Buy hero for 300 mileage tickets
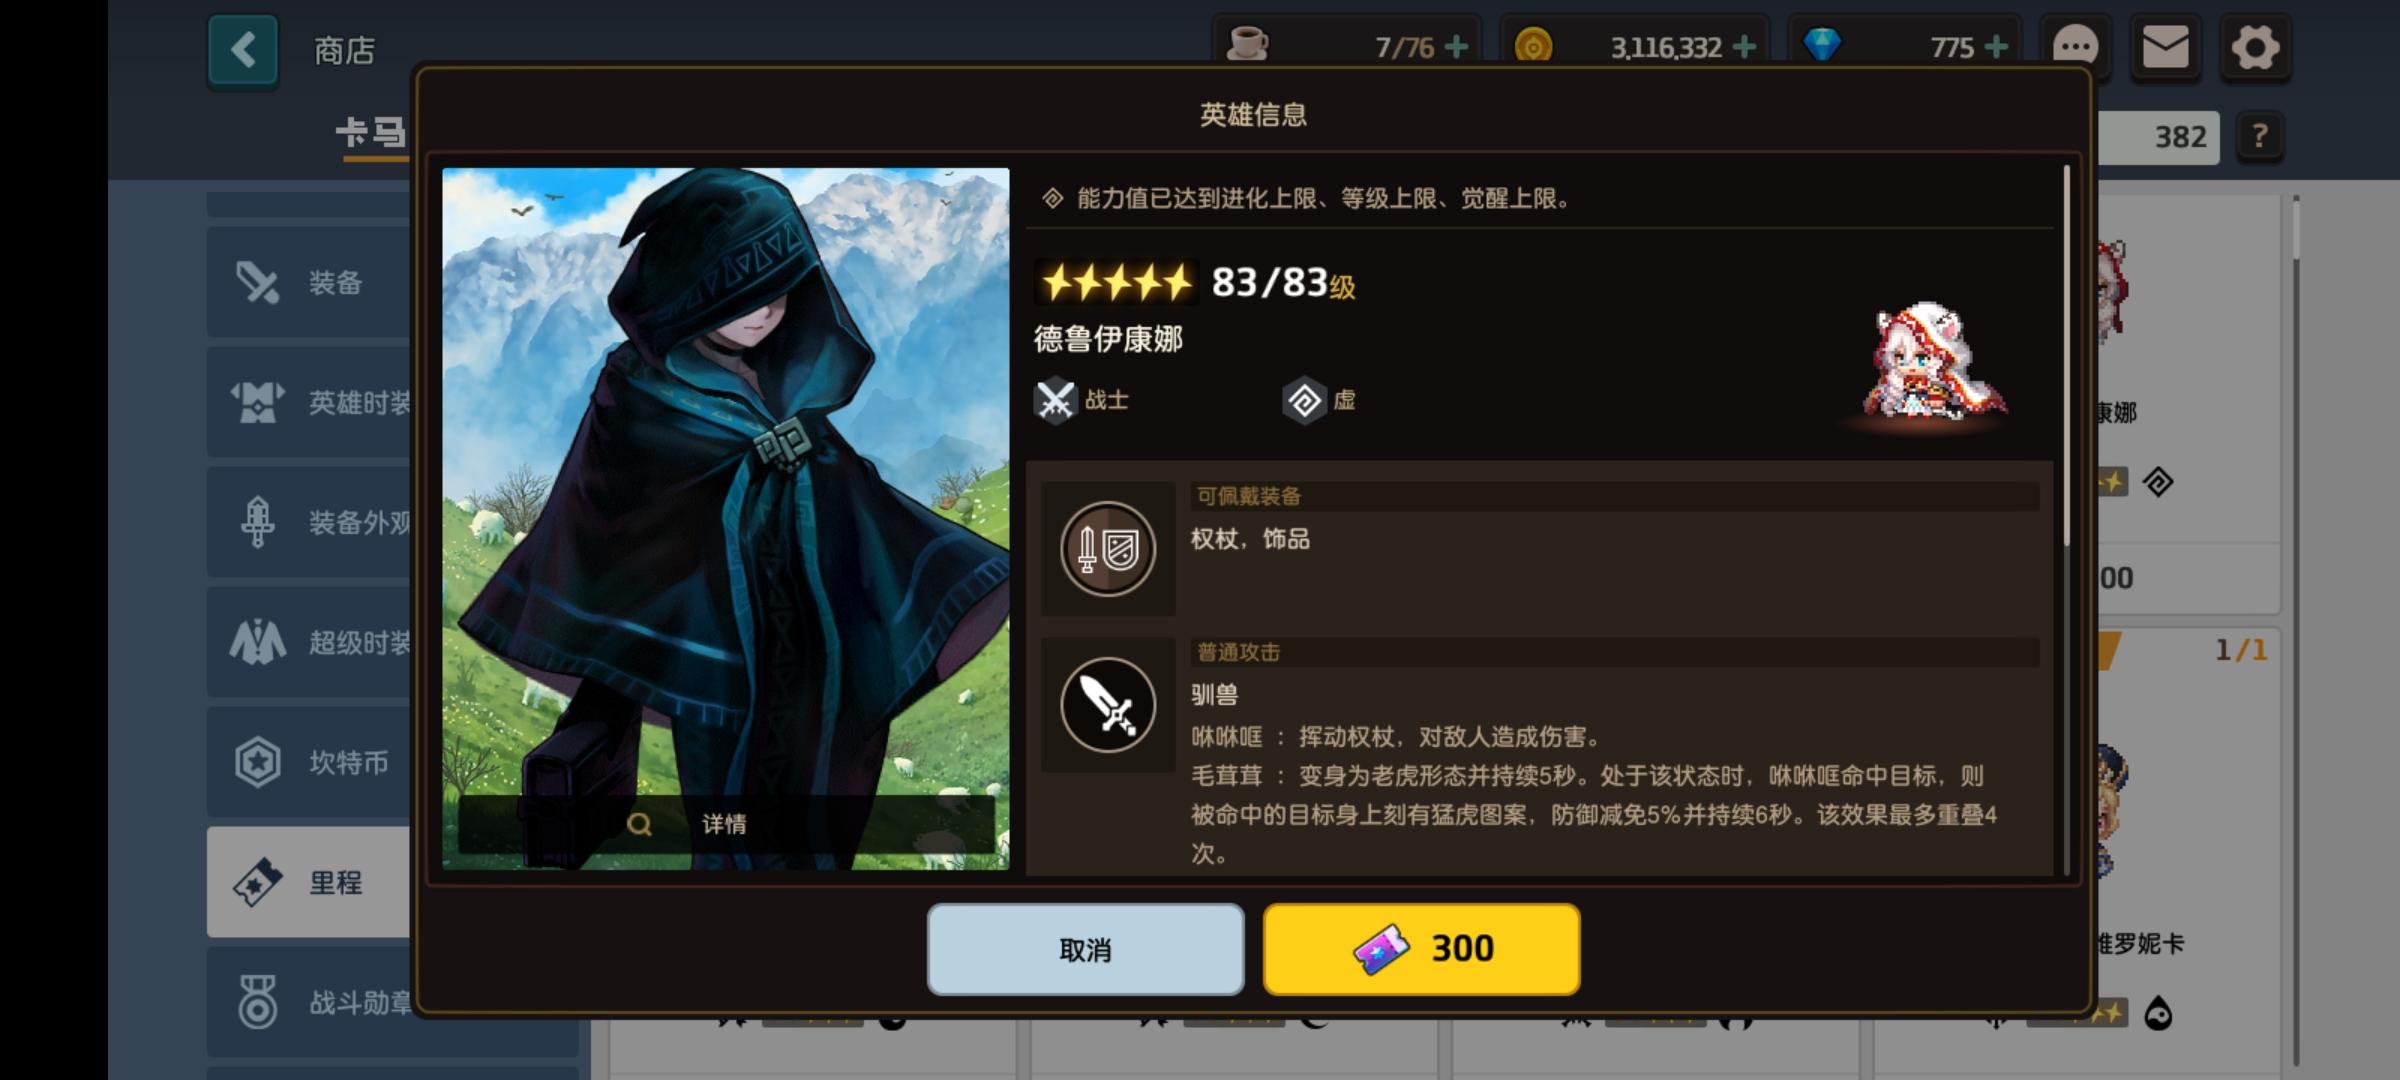This screenshot has height=1080, width=2400. pyautogui.click(x=1422, y=949)
